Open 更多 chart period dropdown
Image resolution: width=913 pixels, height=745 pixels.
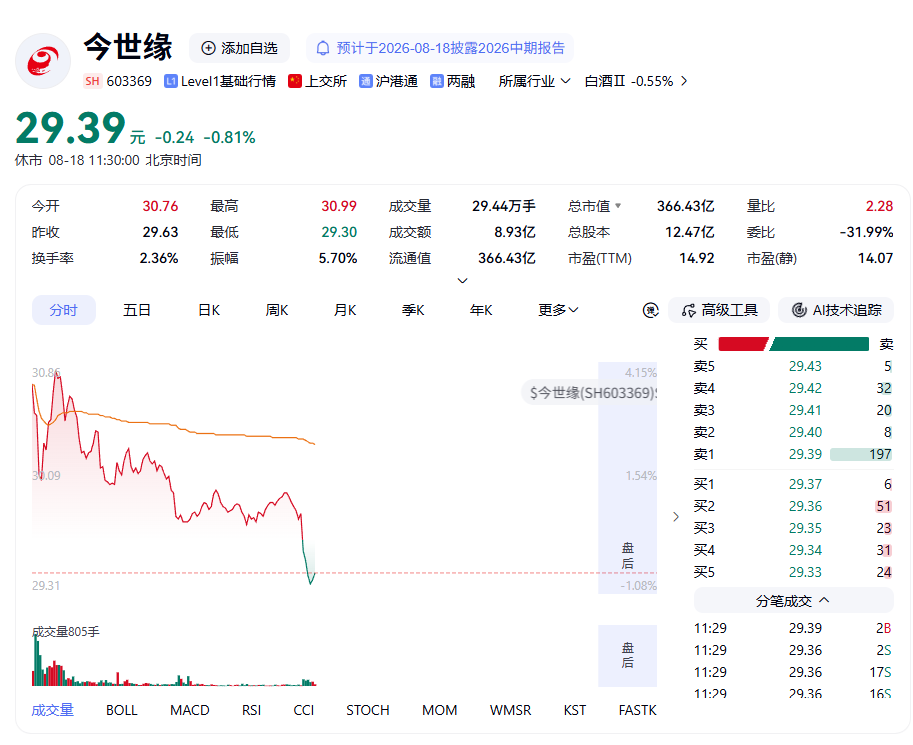coord(558,310)
